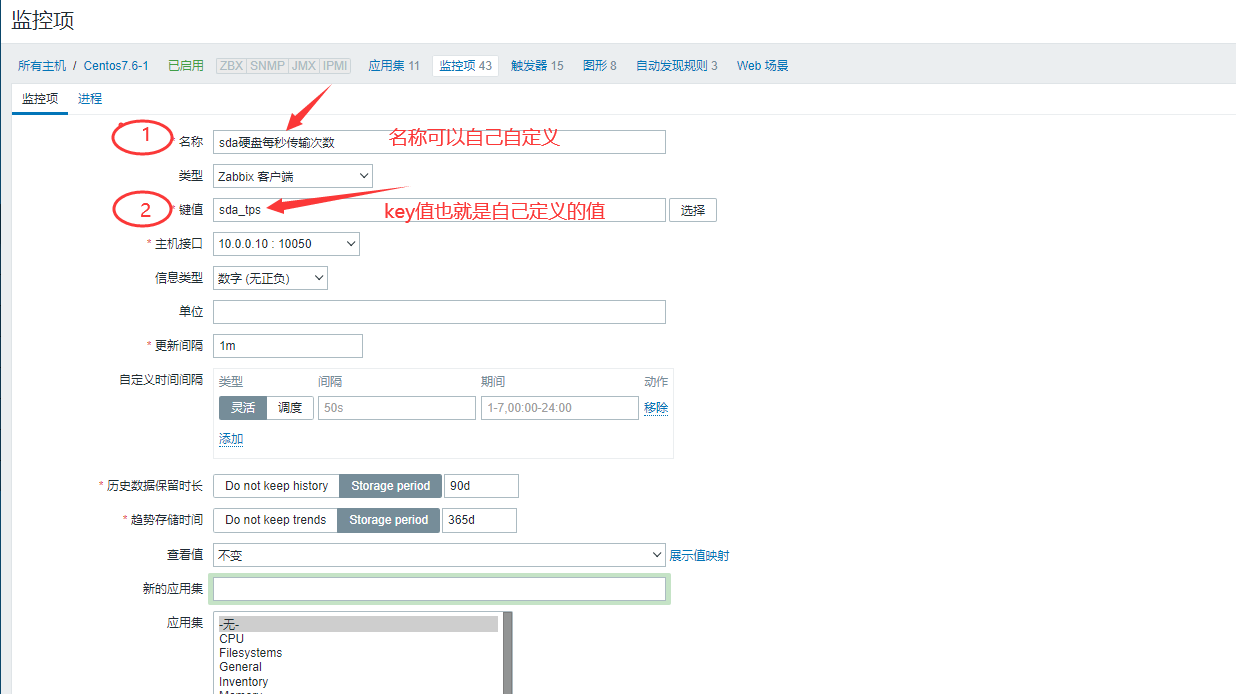The width and height of the screenshot is (1236, 694).
Task: Click the 应用集 list scrollbar
Action: (x=507, y=653)
